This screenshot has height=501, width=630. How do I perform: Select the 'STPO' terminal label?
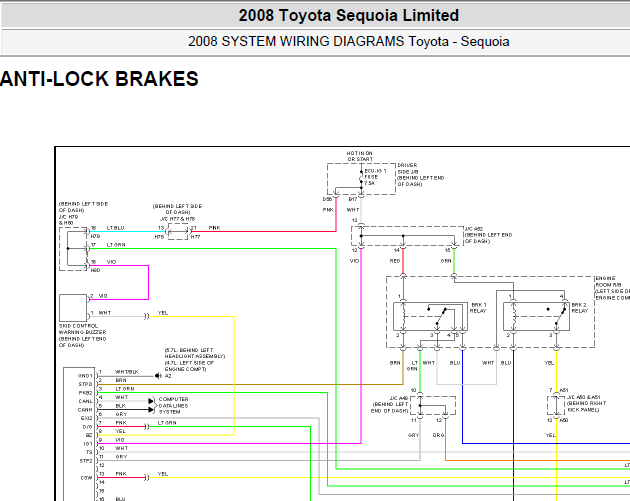click(85, 384)
